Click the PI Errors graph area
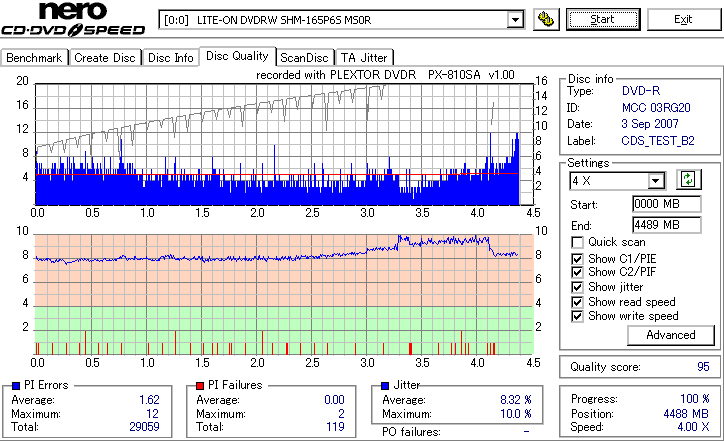Screen dimensions: 724x441 (284, 144)
